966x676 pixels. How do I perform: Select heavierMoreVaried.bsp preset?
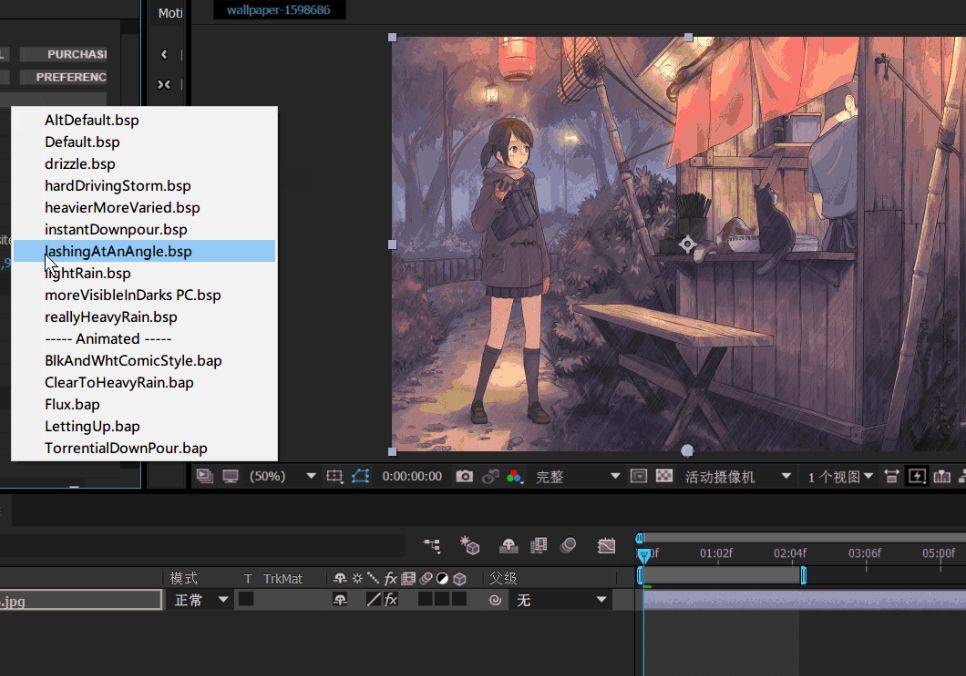144,208
